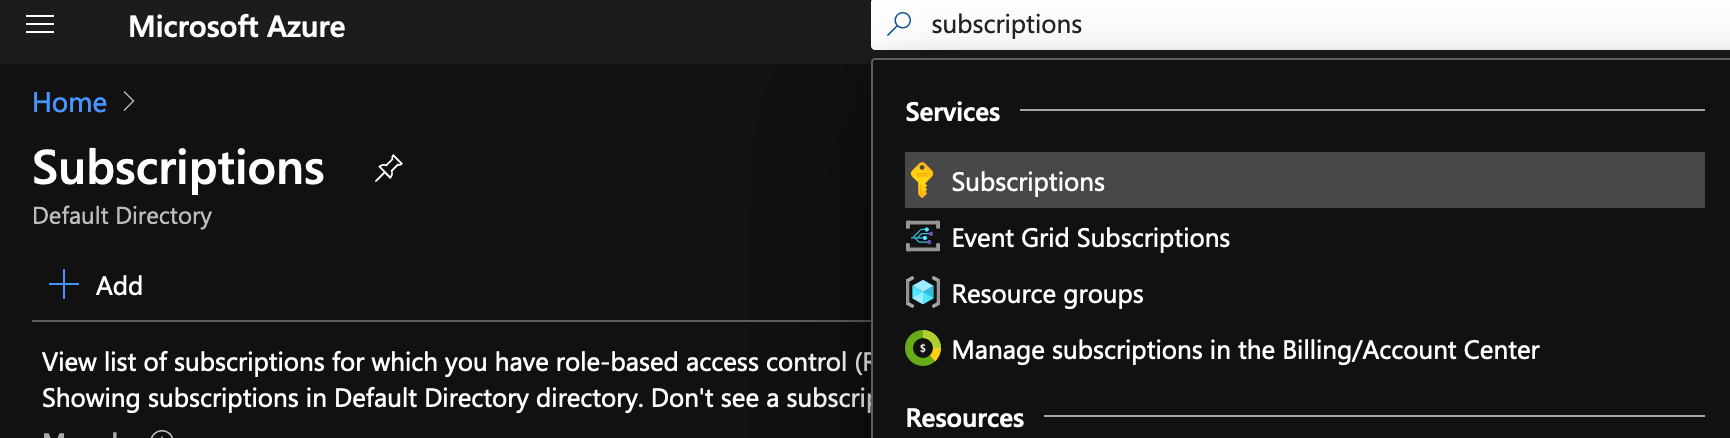Click the Resource groups cube icon
The image size is (1730, 438).
(922, 293)
